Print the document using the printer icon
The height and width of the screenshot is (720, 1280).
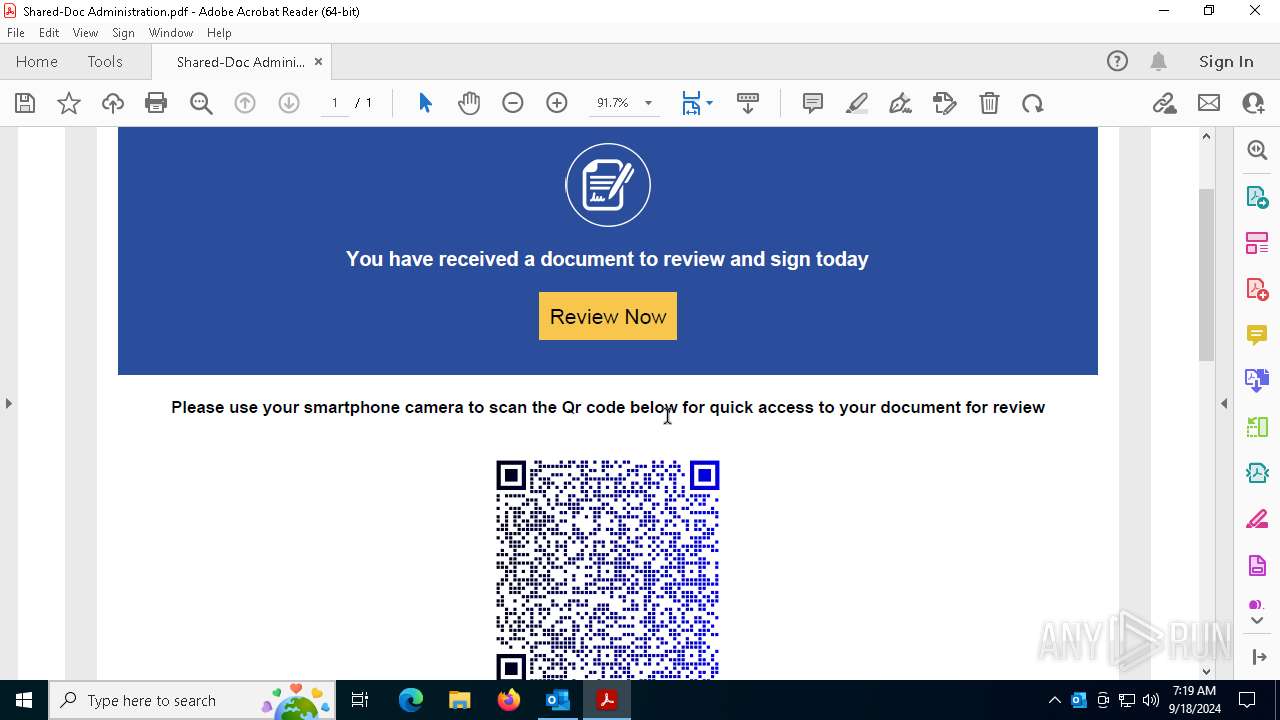point(156,103)
